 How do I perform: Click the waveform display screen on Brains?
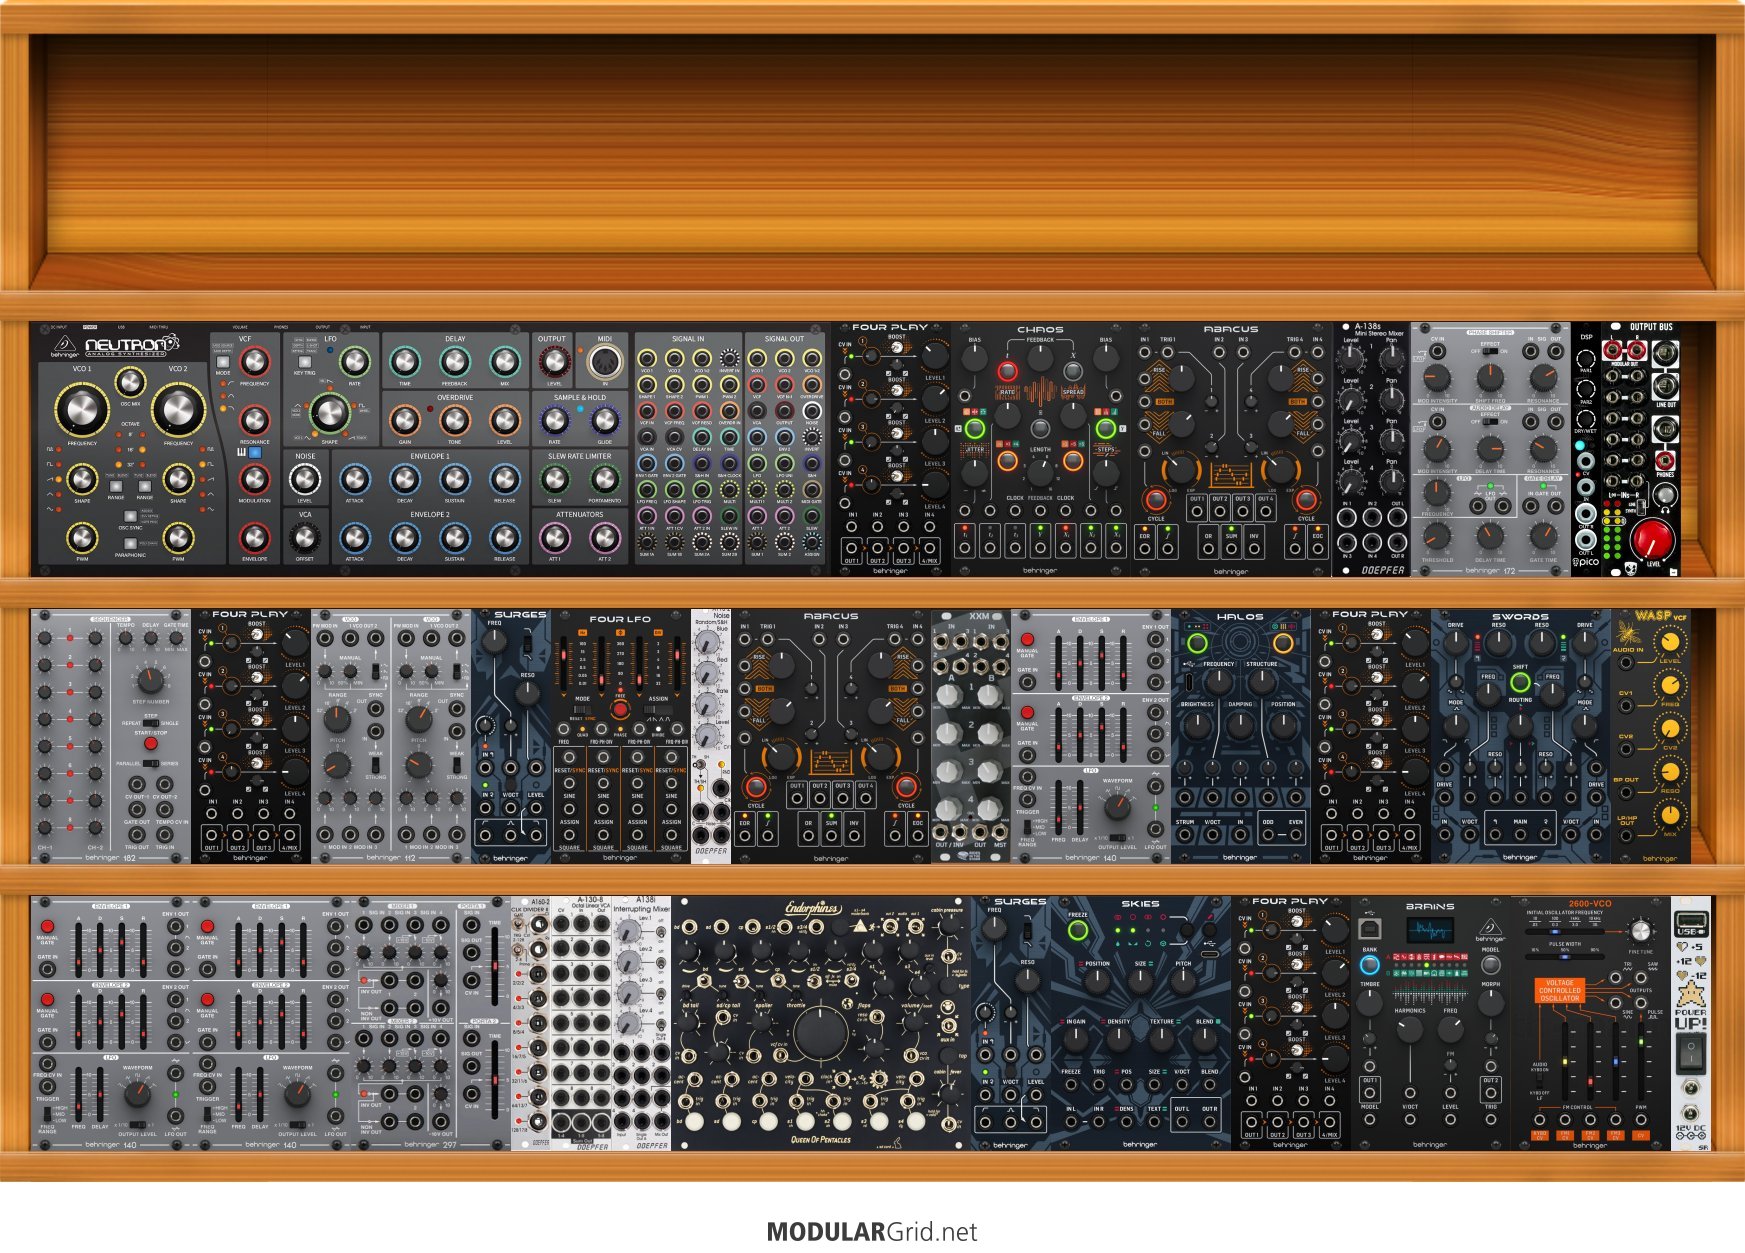coord(1430,930)
